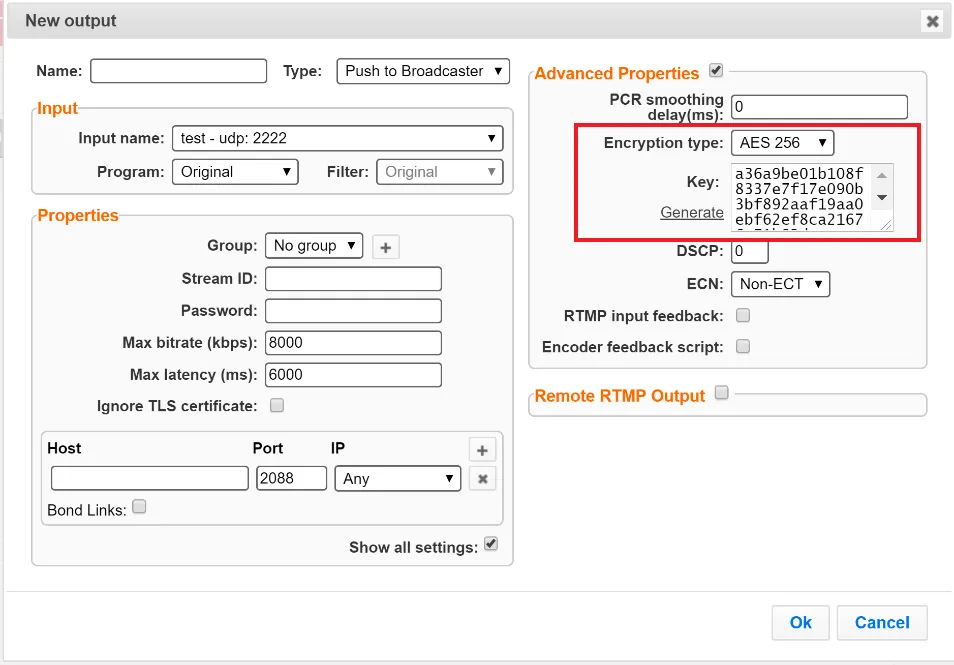Viewport: 954px width, 665px height.
Task: Enable the Remote RTMP Output checkbox
Action: coord(722,392)
